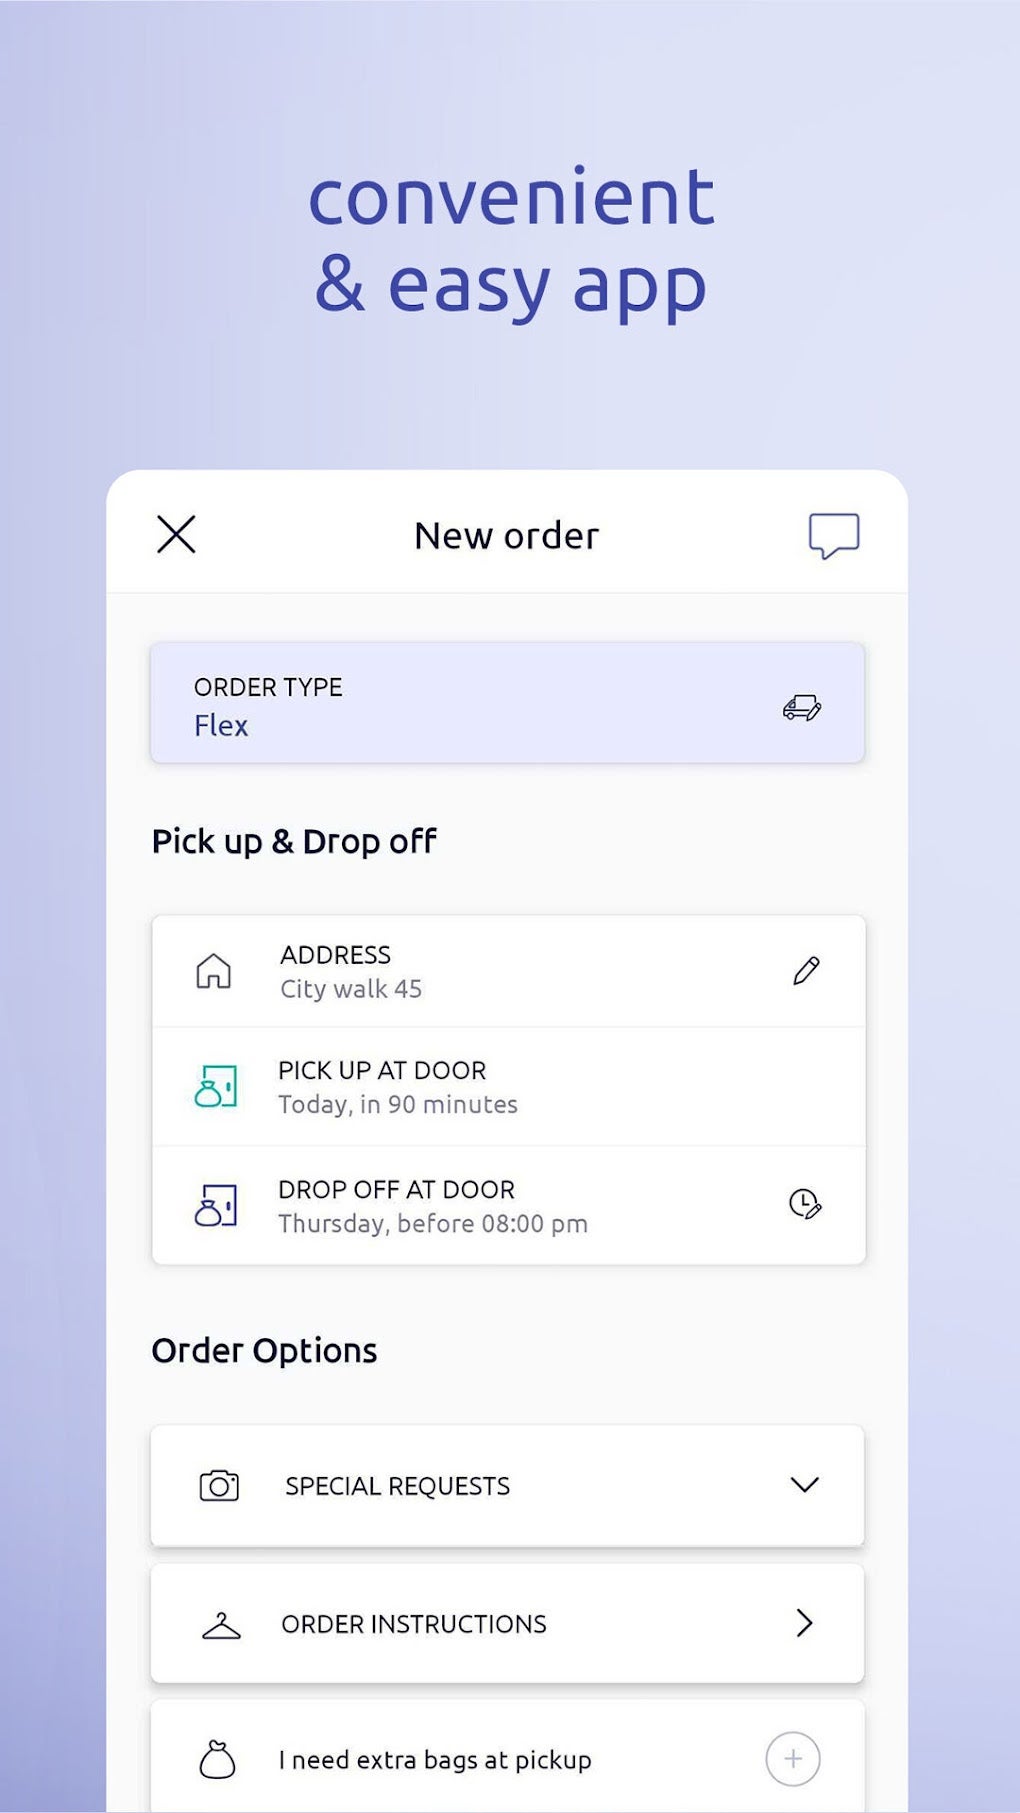This screenshot has height=1813, width=1020.
Task: Close the New order screen with X
Action: [176, 534]
